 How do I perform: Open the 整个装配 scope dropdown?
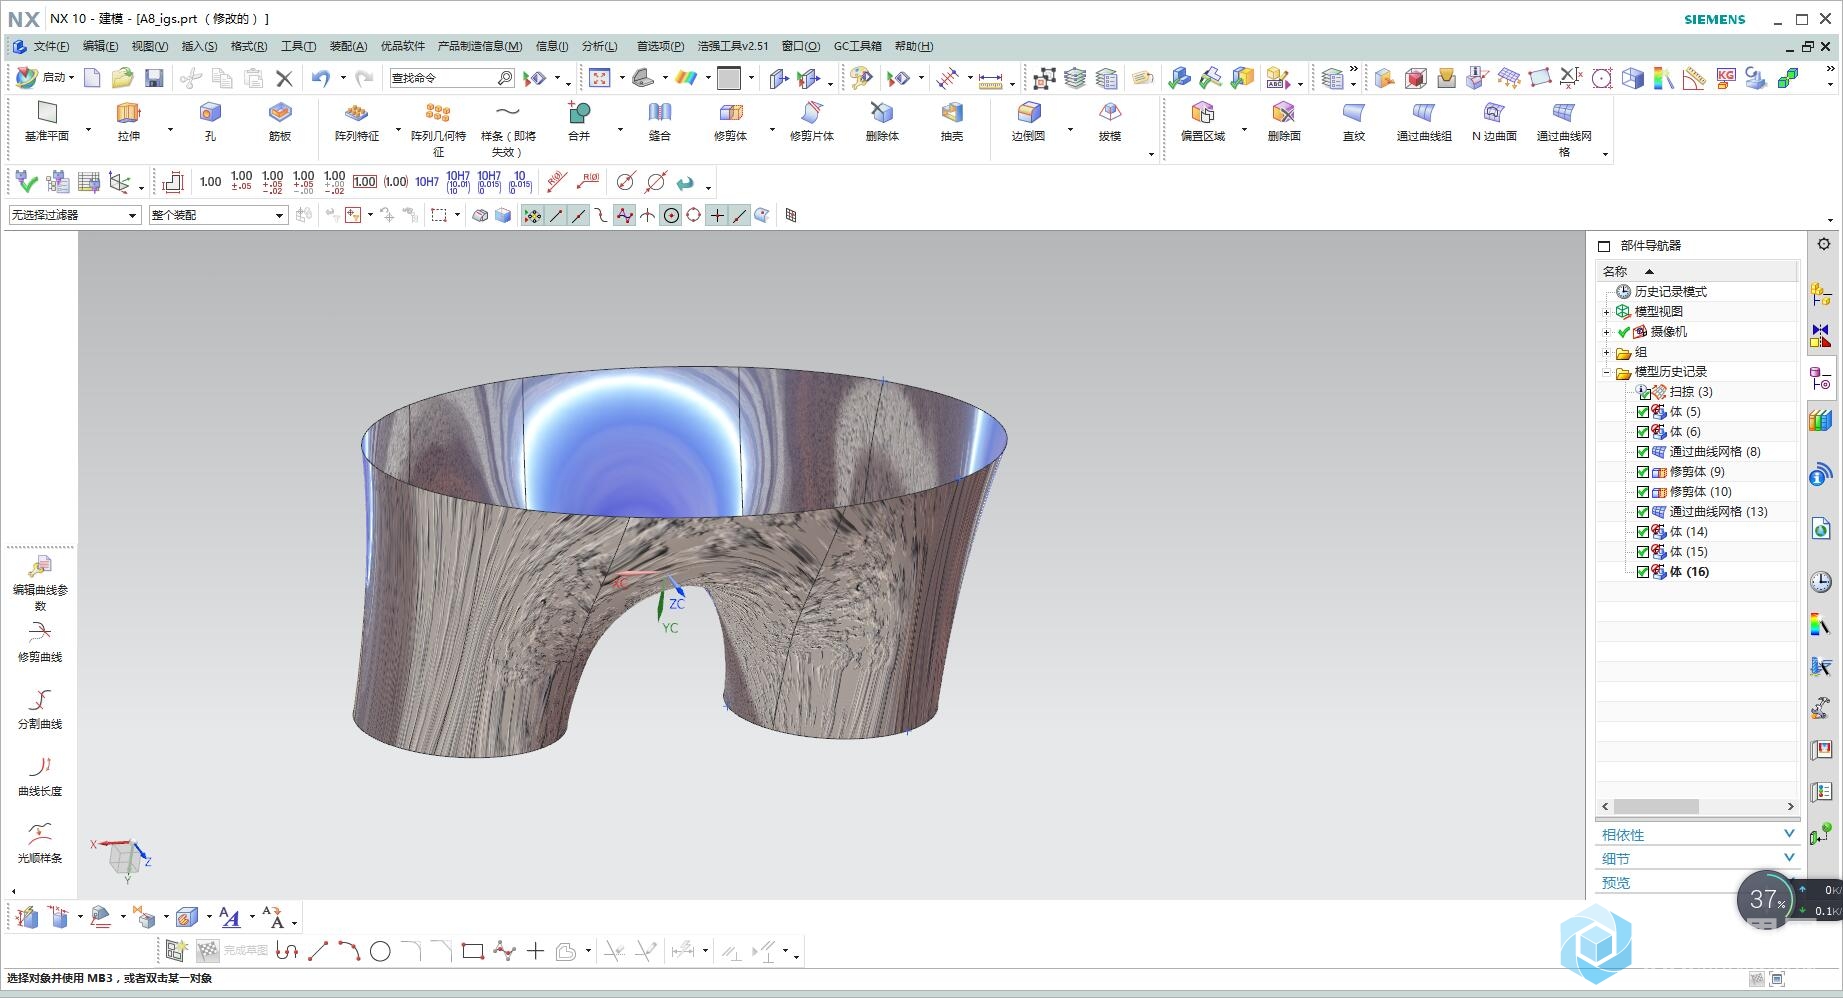coord(218,215)
